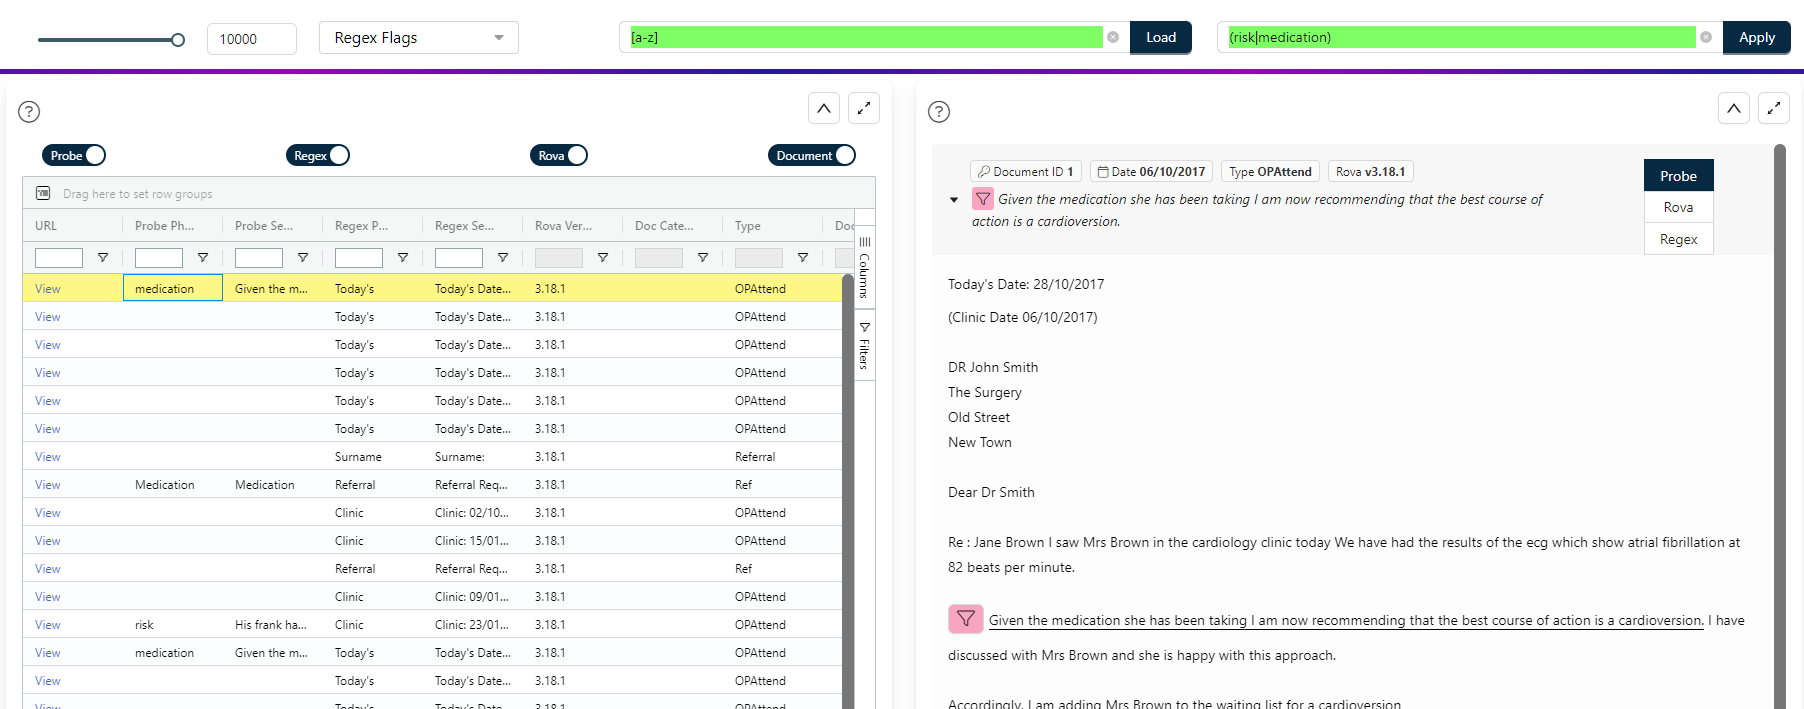1804x709 pixels.
Task: Switch to the Rova tab
Action: (1678, 207)
